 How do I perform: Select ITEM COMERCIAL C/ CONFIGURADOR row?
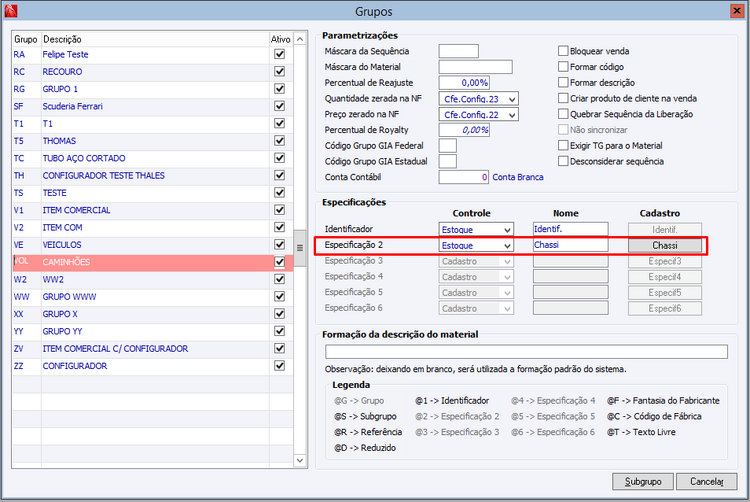click(153, 349)
